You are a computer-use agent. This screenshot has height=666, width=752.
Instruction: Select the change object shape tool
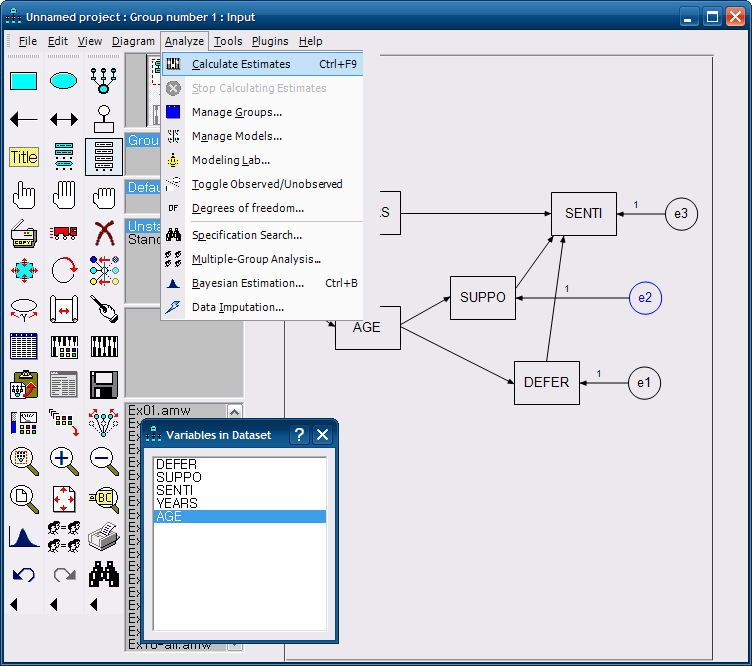coord(24,271)
